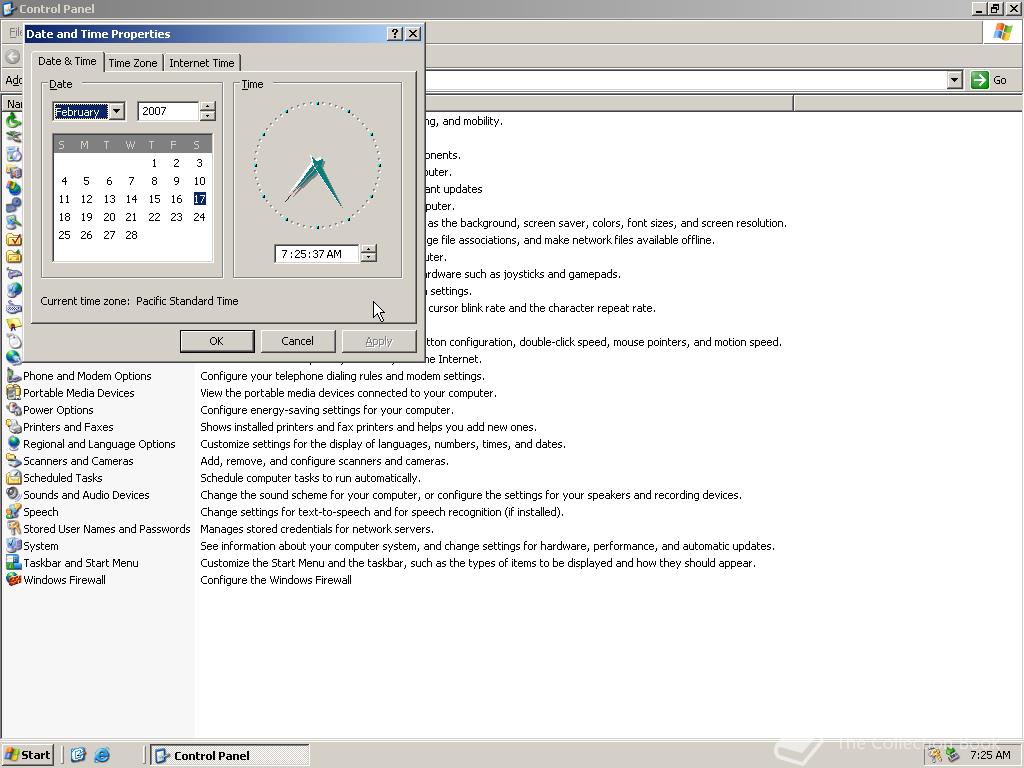
Task: Click the Apply button
Action: [x=379, y=341]
